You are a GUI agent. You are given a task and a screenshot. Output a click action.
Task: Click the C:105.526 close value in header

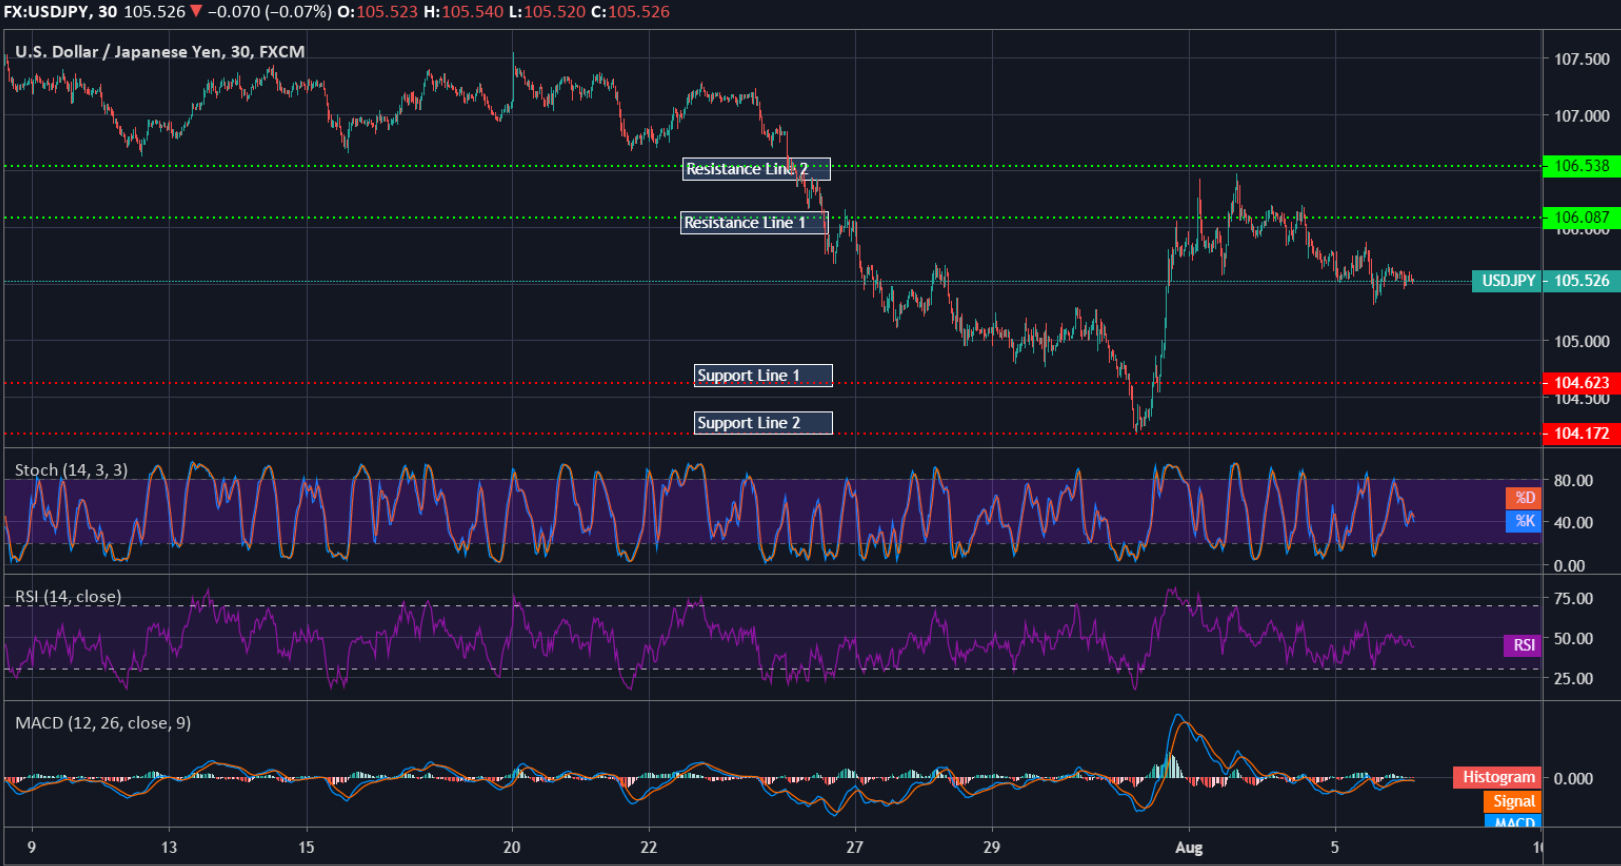pos(631,12)
